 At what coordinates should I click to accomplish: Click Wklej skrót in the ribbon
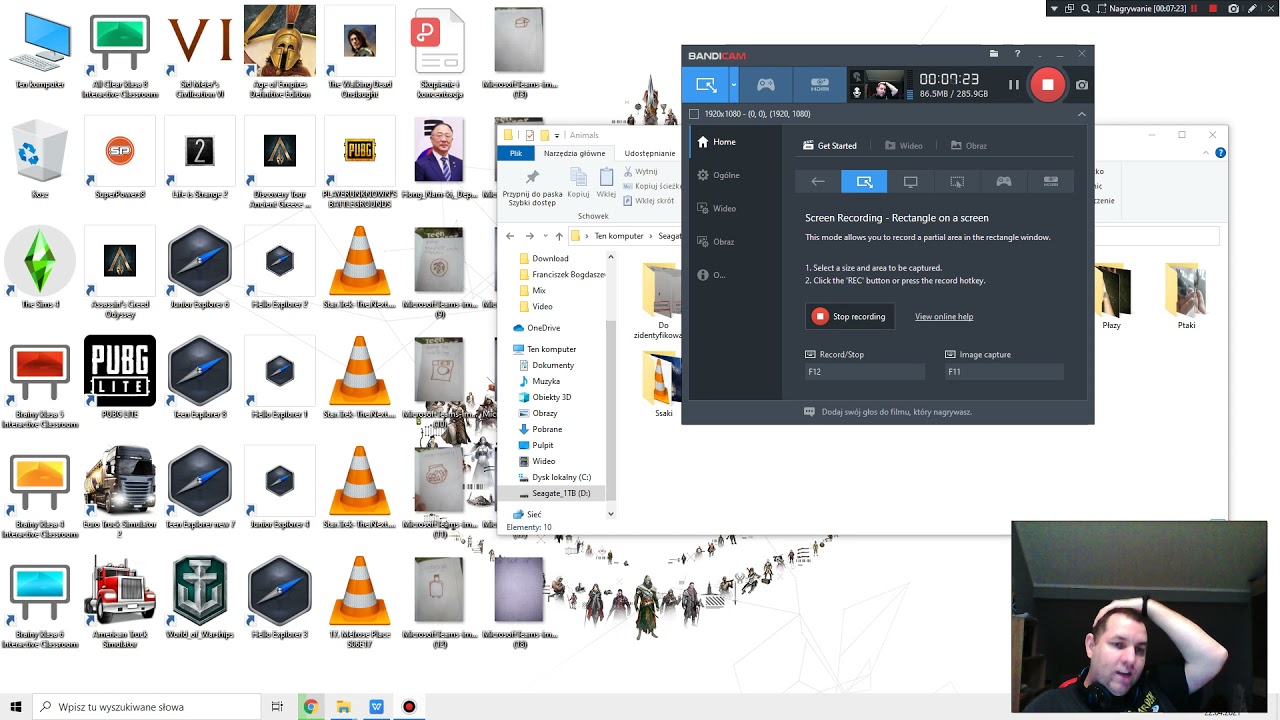click(x=647, y=200)
